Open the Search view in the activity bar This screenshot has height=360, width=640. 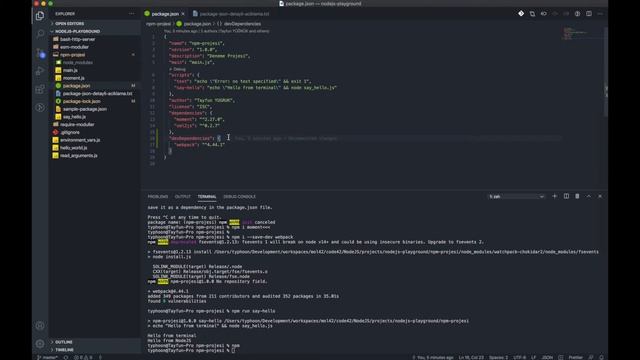[x=40, y=33]
